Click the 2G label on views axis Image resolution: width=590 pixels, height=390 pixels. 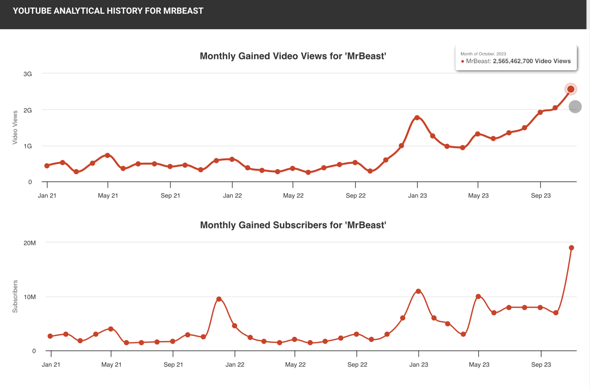coord(27,110)
